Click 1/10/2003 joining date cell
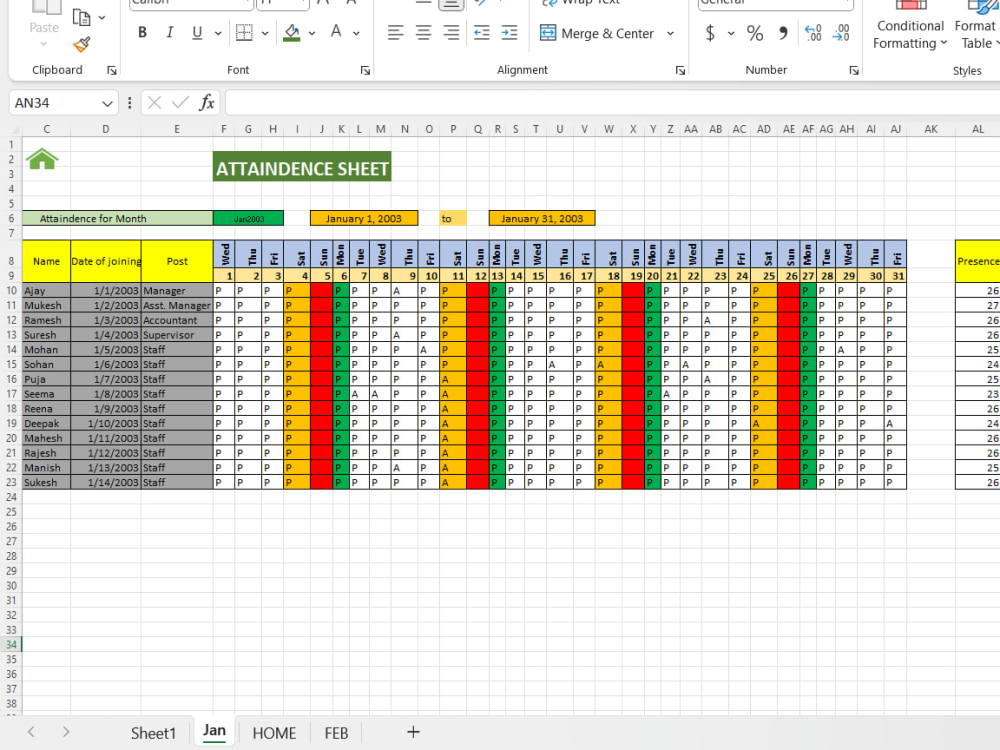Image resolution: width=1000 pixels, height=750 pixels. (106, 423)
